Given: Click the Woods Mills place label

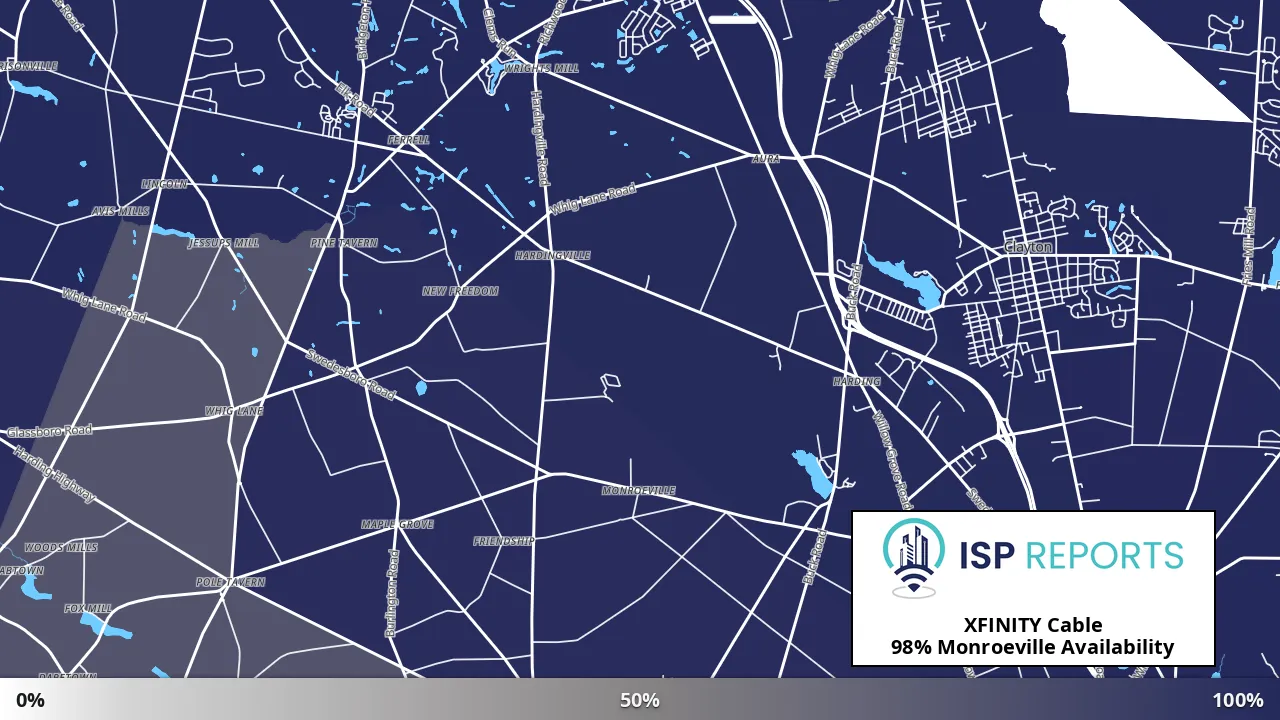Looking at the screenshot, I should [x=61, y=548].
